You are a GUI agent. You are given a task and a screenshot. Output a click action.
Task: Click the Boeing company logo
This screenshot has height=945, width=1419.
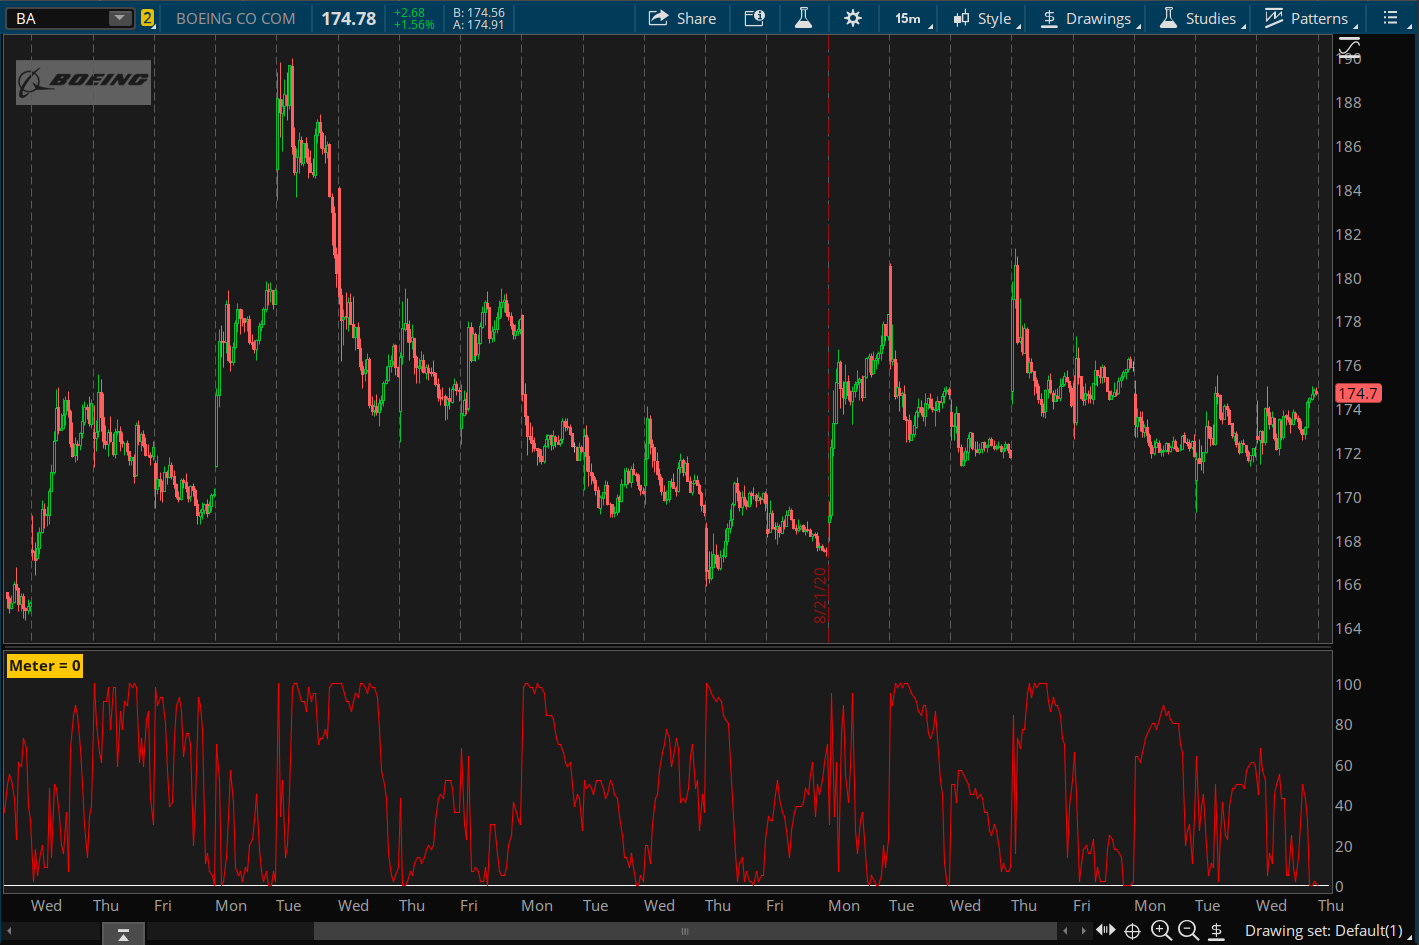[x=83, y=82]
